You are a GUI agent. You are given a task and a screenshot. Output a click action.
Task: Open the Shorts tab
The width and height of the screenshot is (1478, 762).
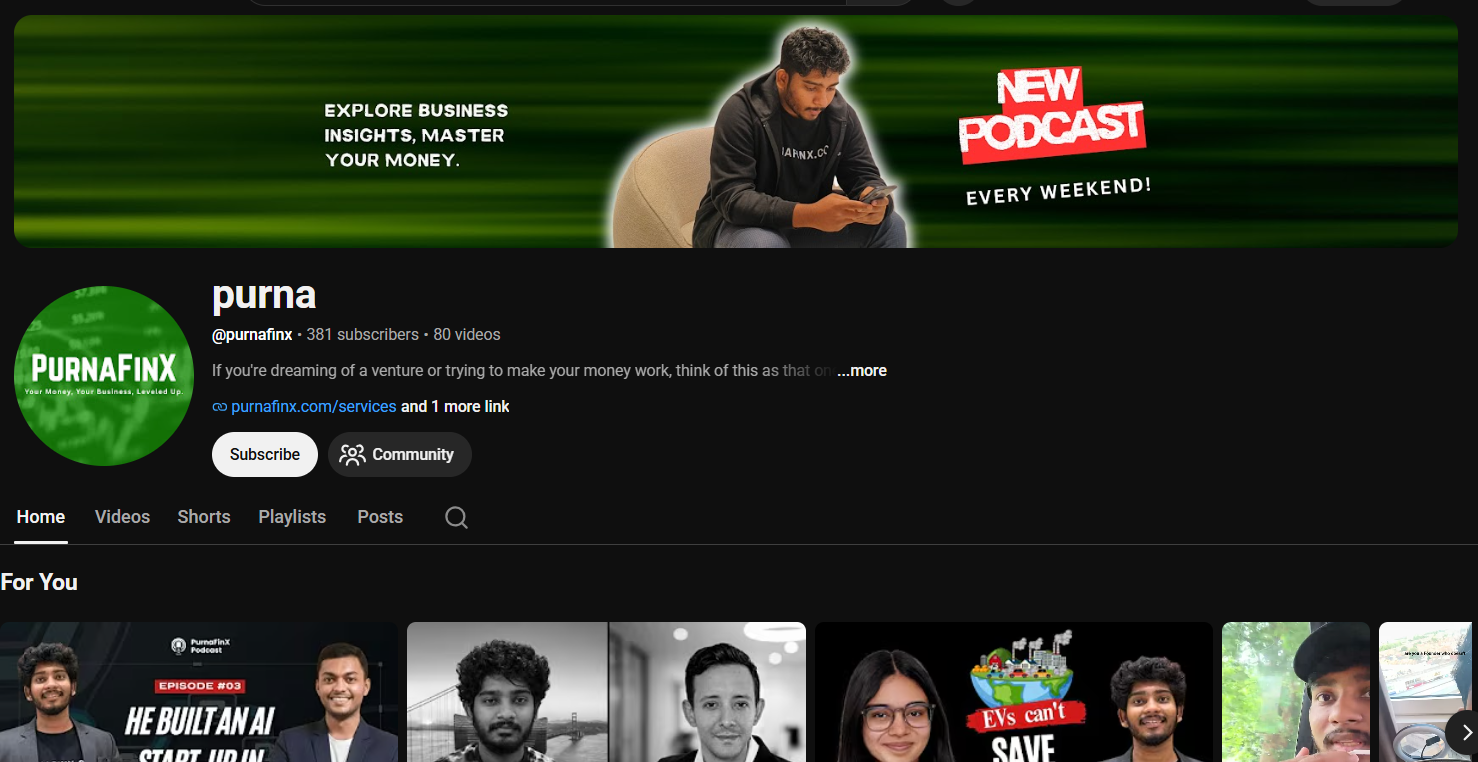[204, 517]
